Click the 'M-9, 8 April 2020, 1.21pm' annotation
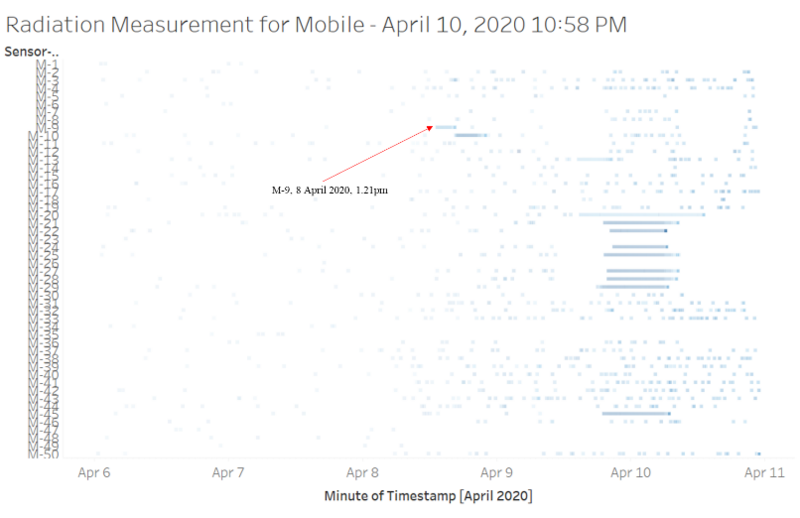This screenshot has width=800, height=518. tap(330, 190)
